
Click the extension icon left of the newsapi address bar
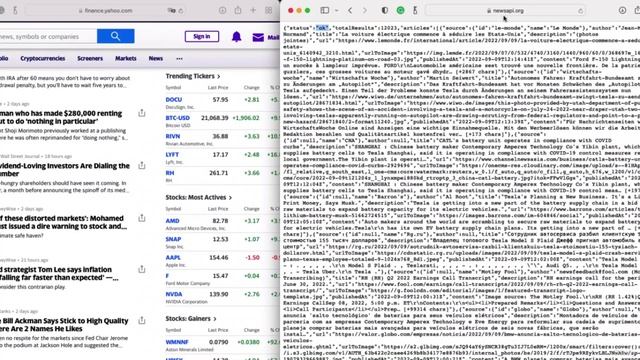(415, 11)
